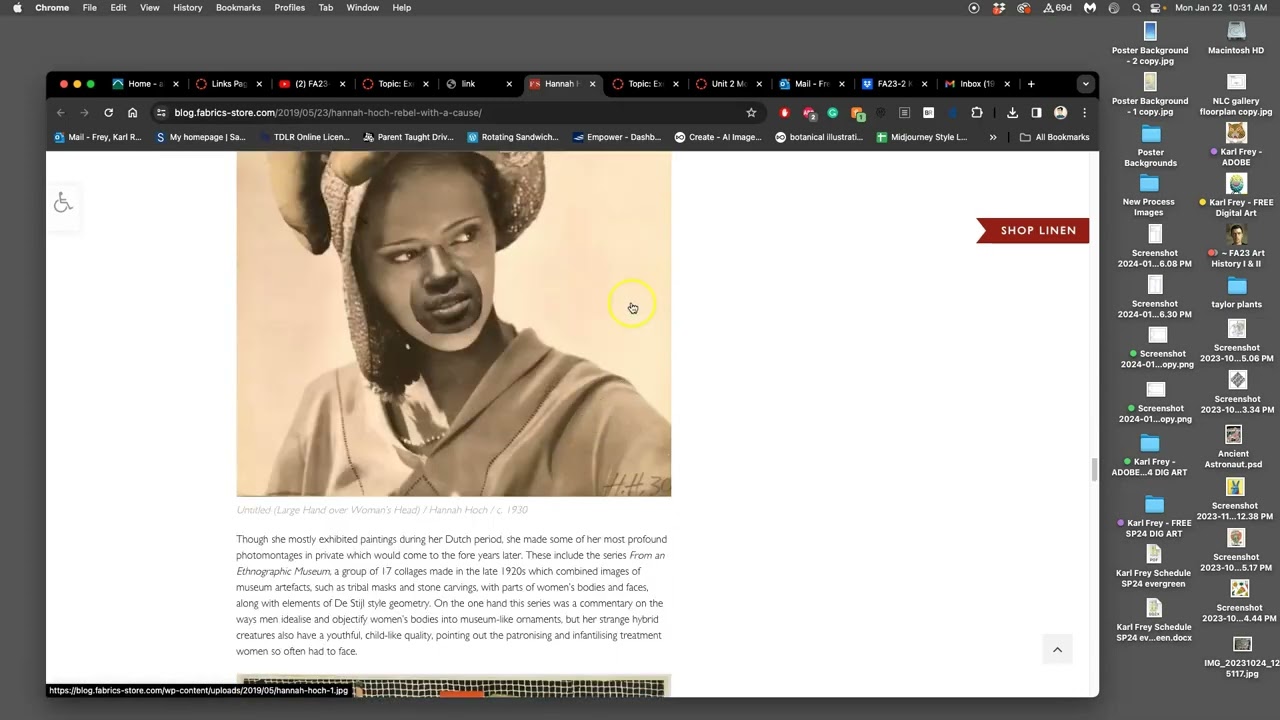The image size is (1280, 720).
Task: Click the red shield extension icon
Action: 784,113
